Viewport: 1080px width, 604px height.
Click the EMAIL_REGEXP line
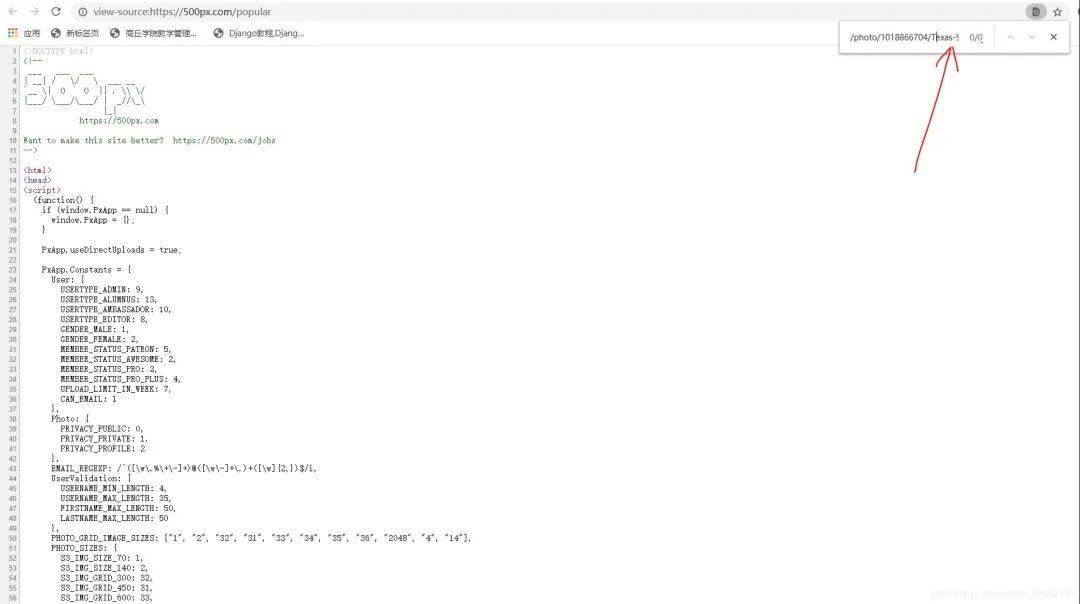coord(183,468)
